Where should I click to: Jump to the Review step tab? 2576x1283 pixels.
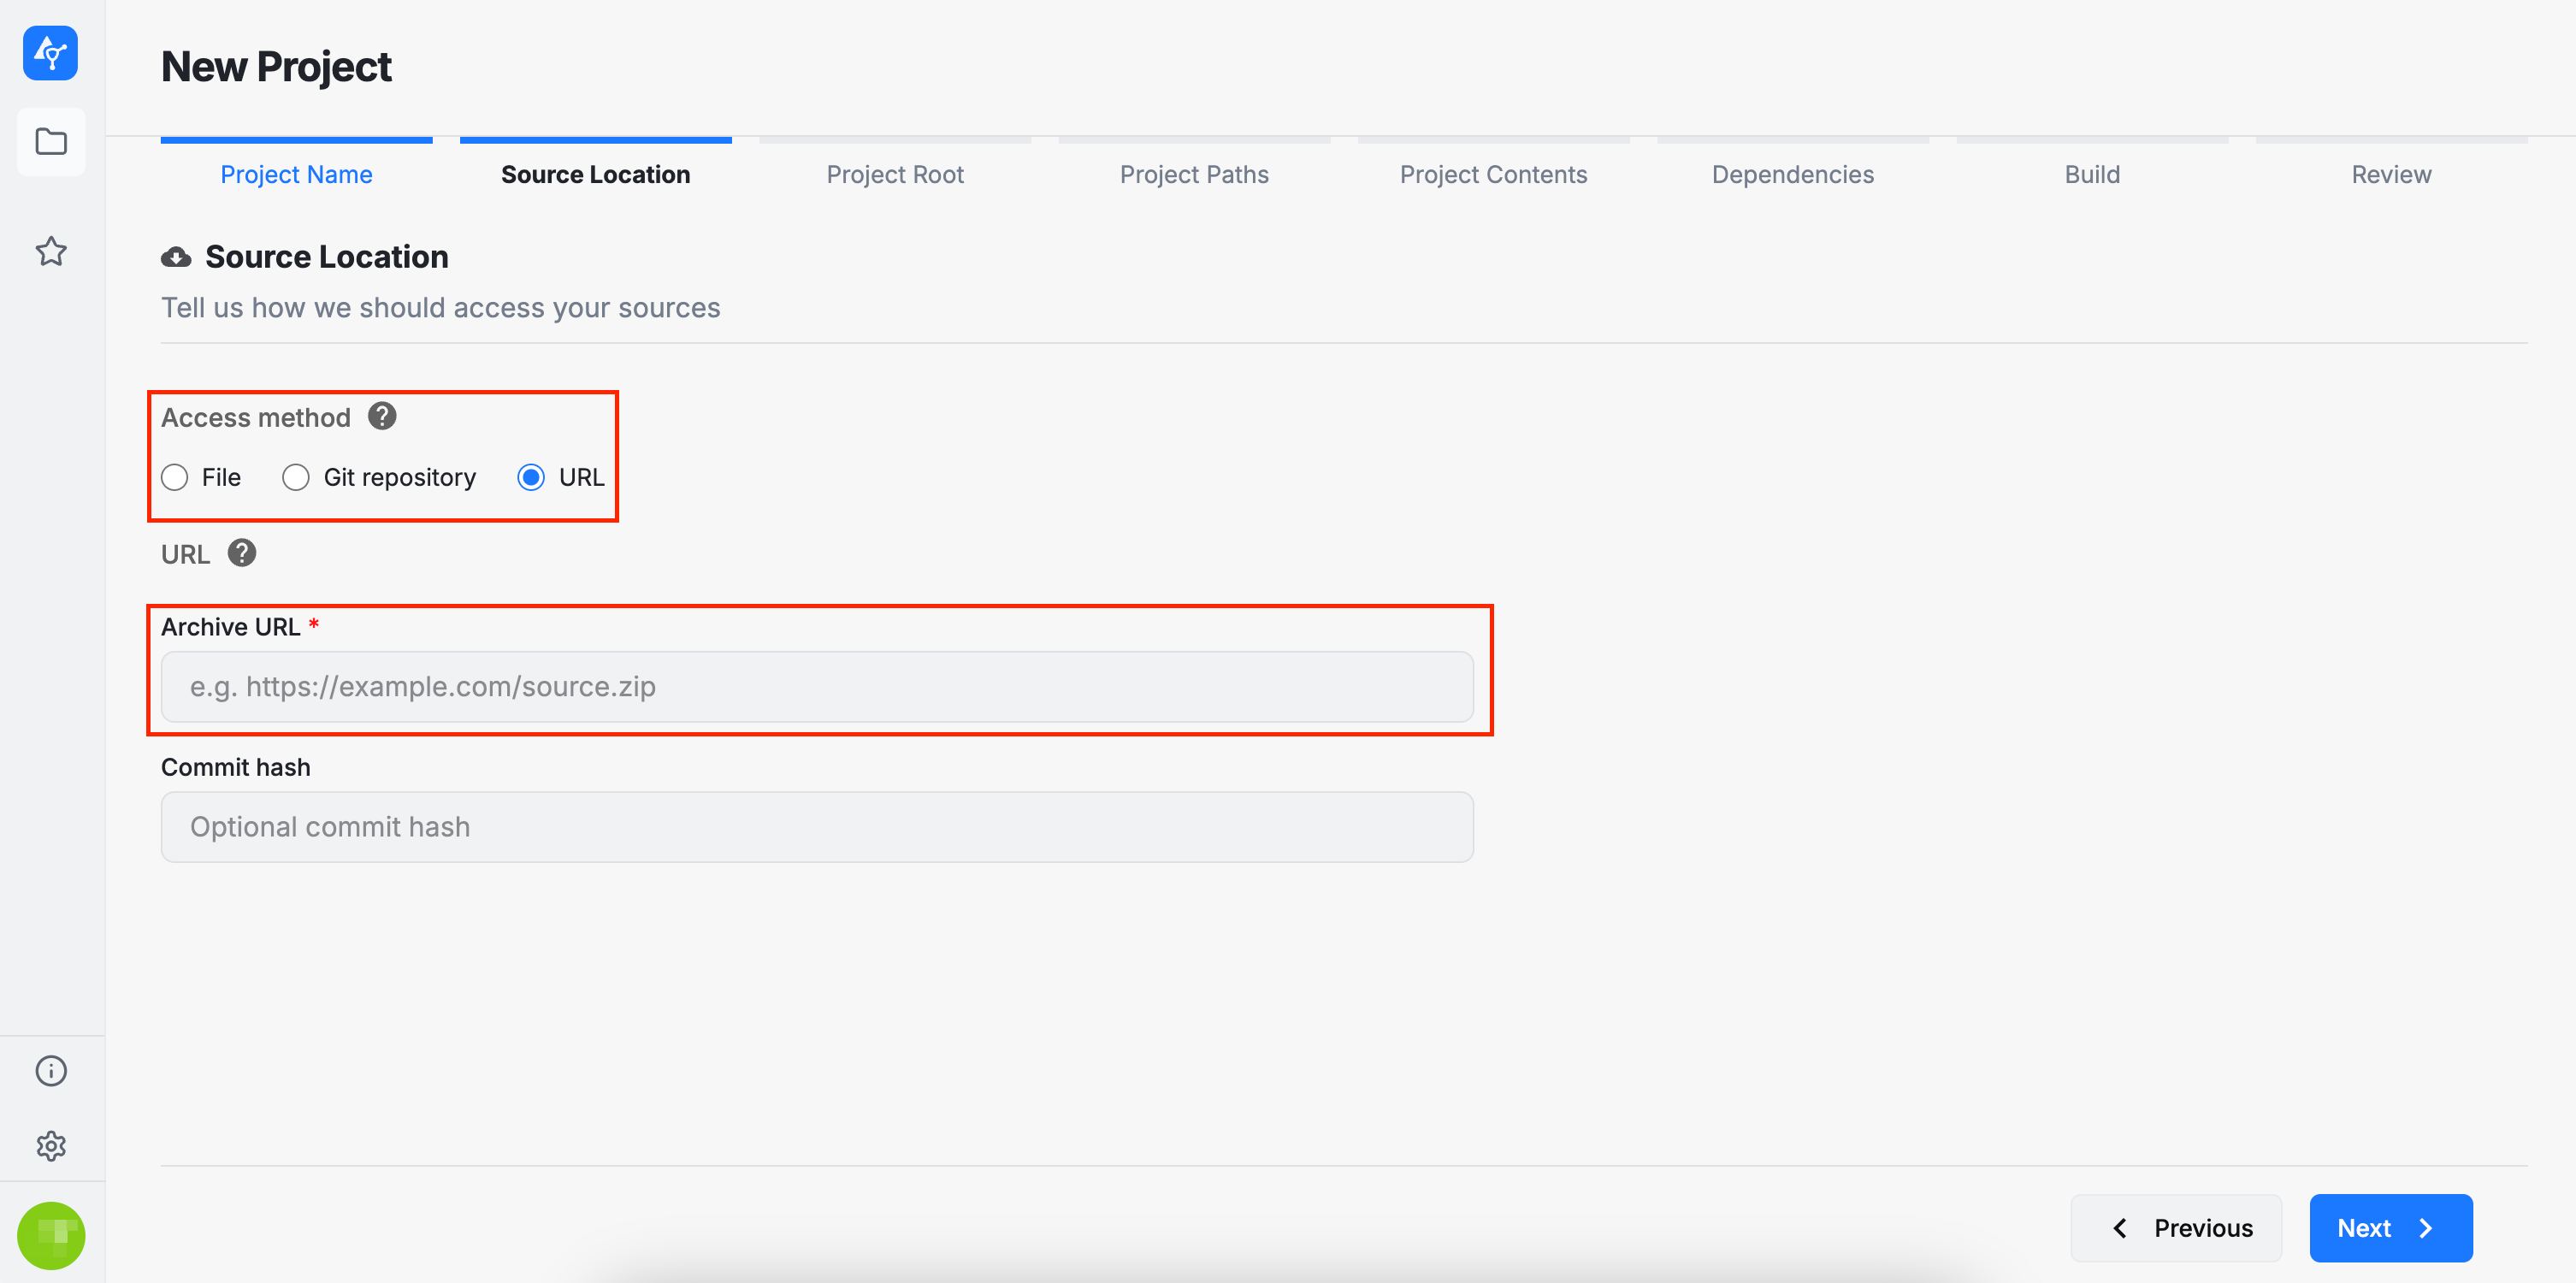(2390, 174)
